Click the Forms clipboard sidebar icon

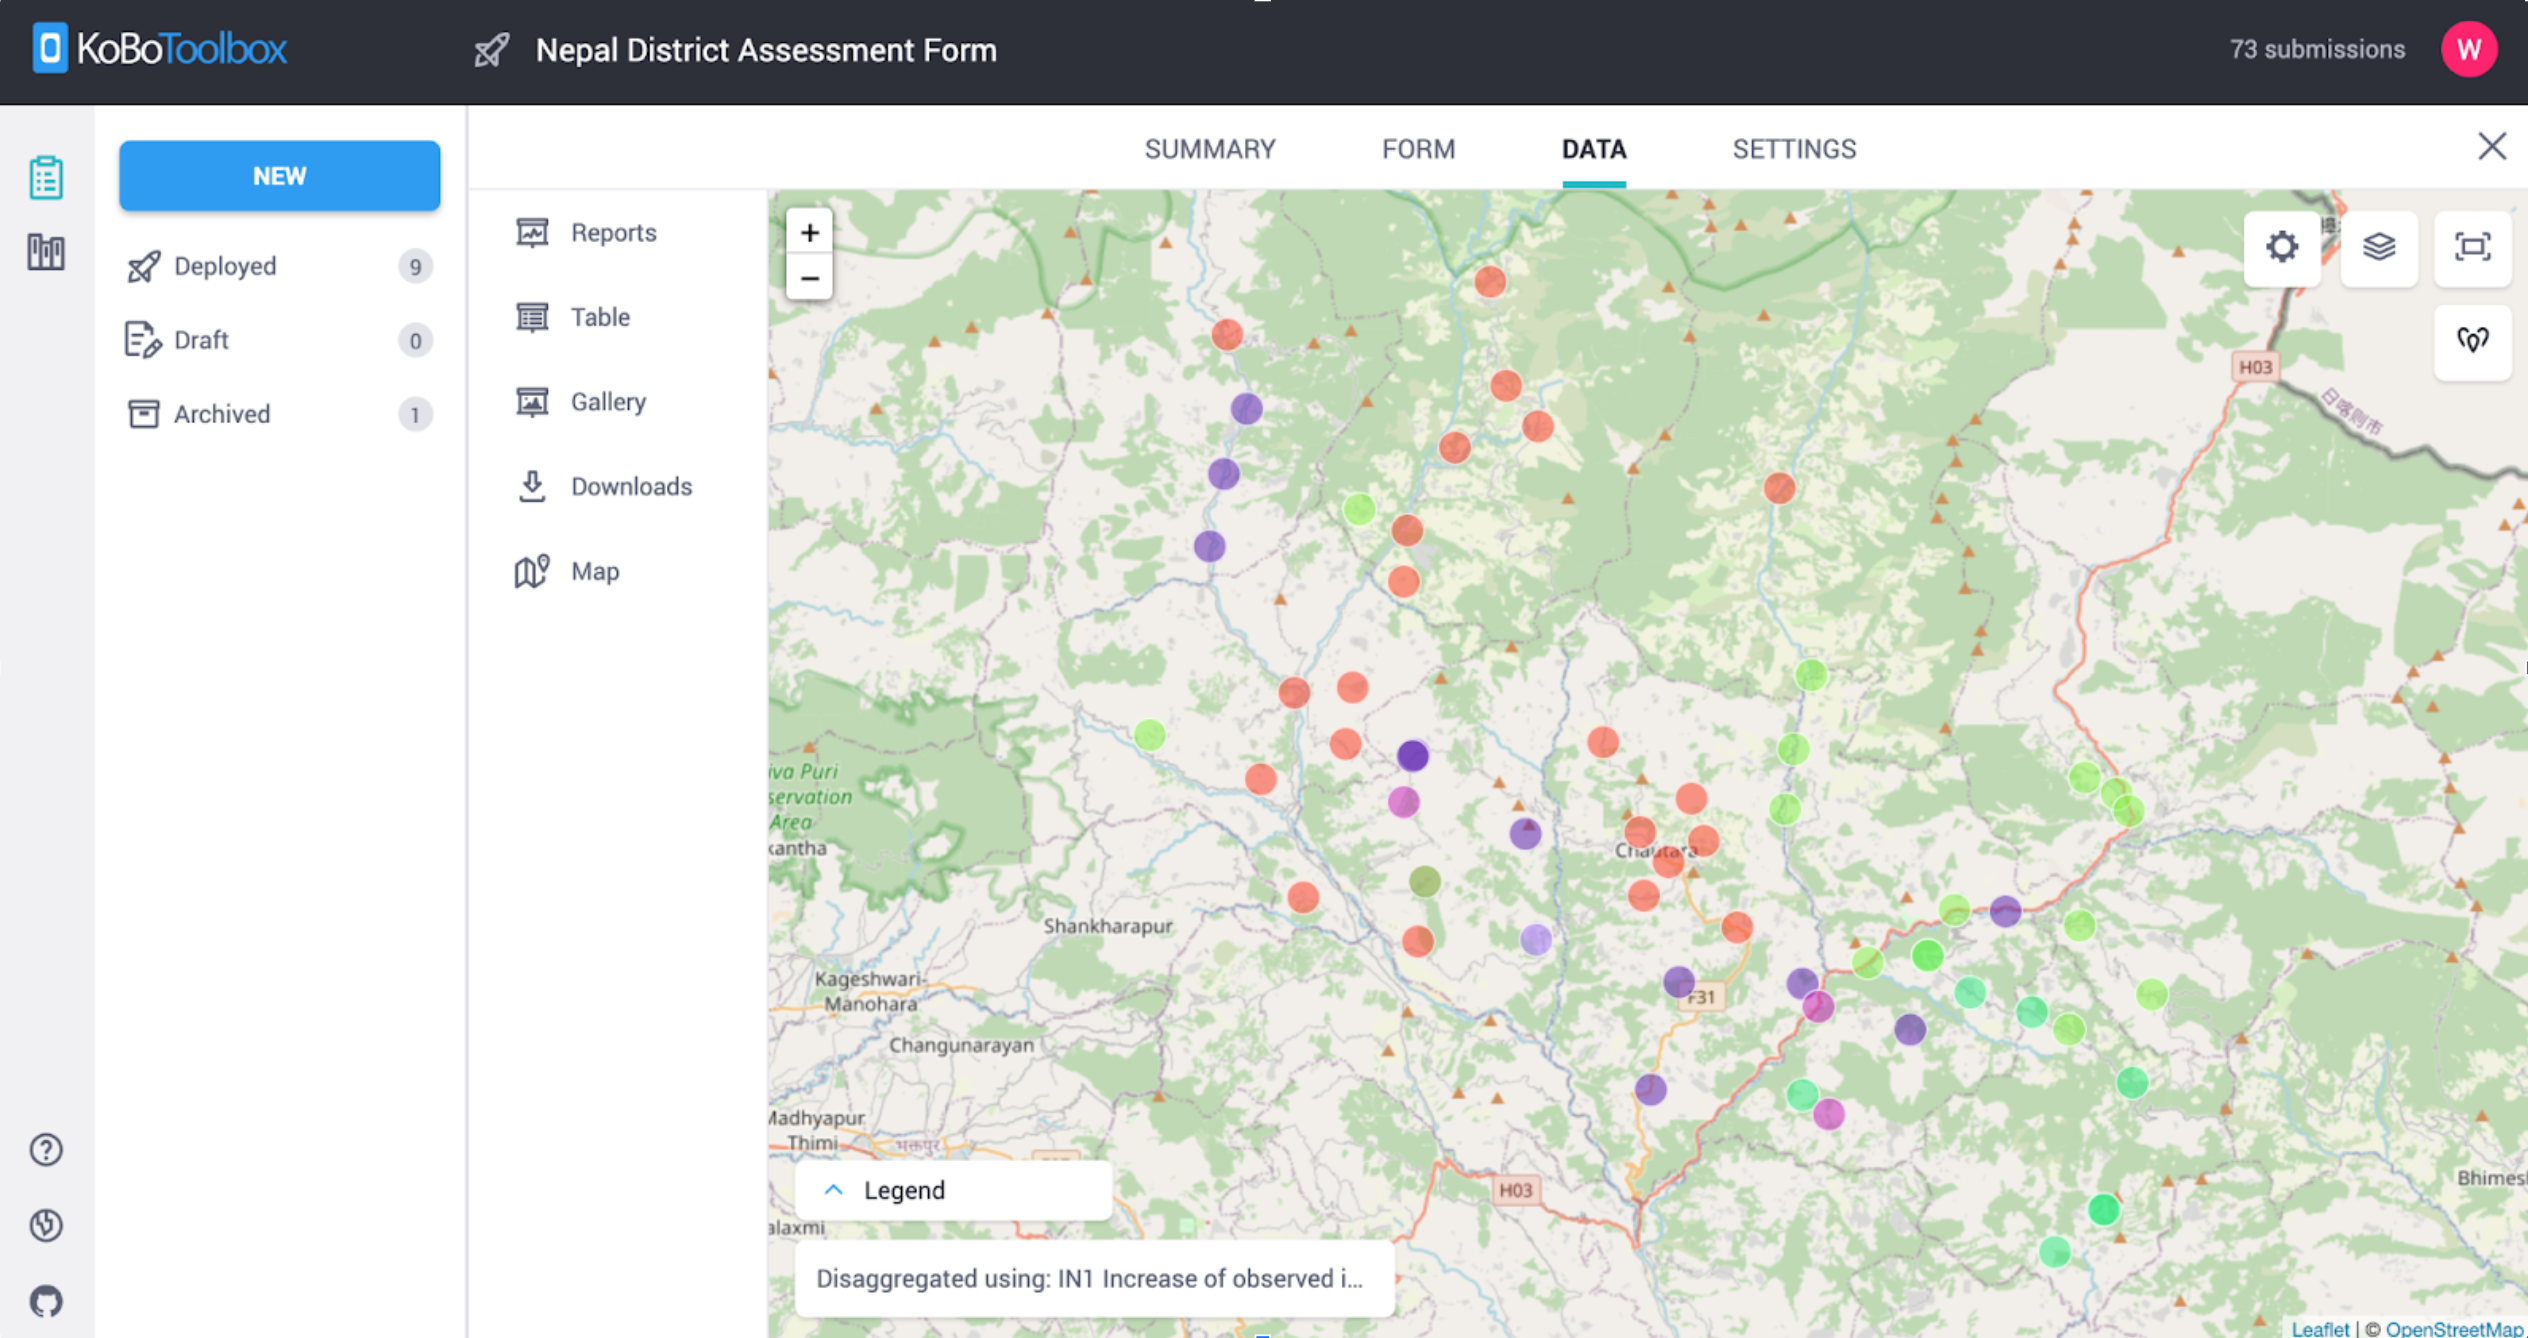point(46,178)
